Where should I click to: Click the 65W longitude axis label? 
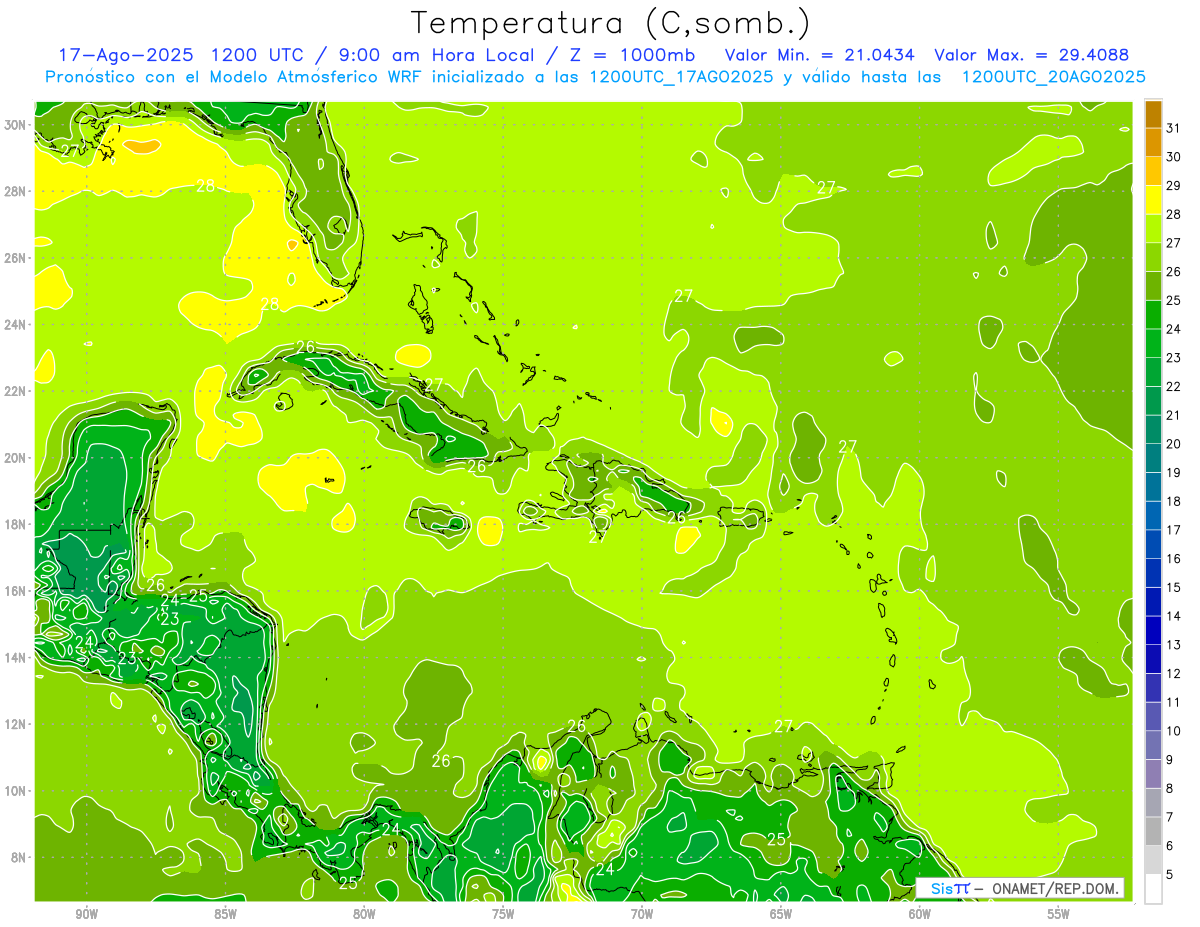coord(781,914)
